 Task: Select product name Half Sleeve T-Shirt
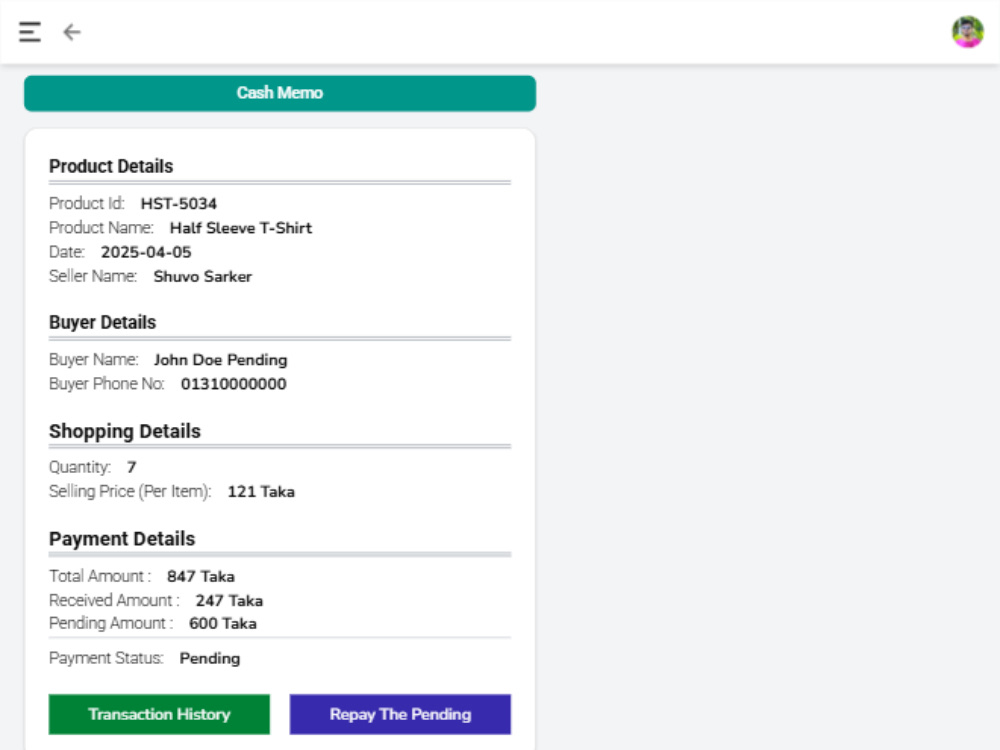coord(240,228)
